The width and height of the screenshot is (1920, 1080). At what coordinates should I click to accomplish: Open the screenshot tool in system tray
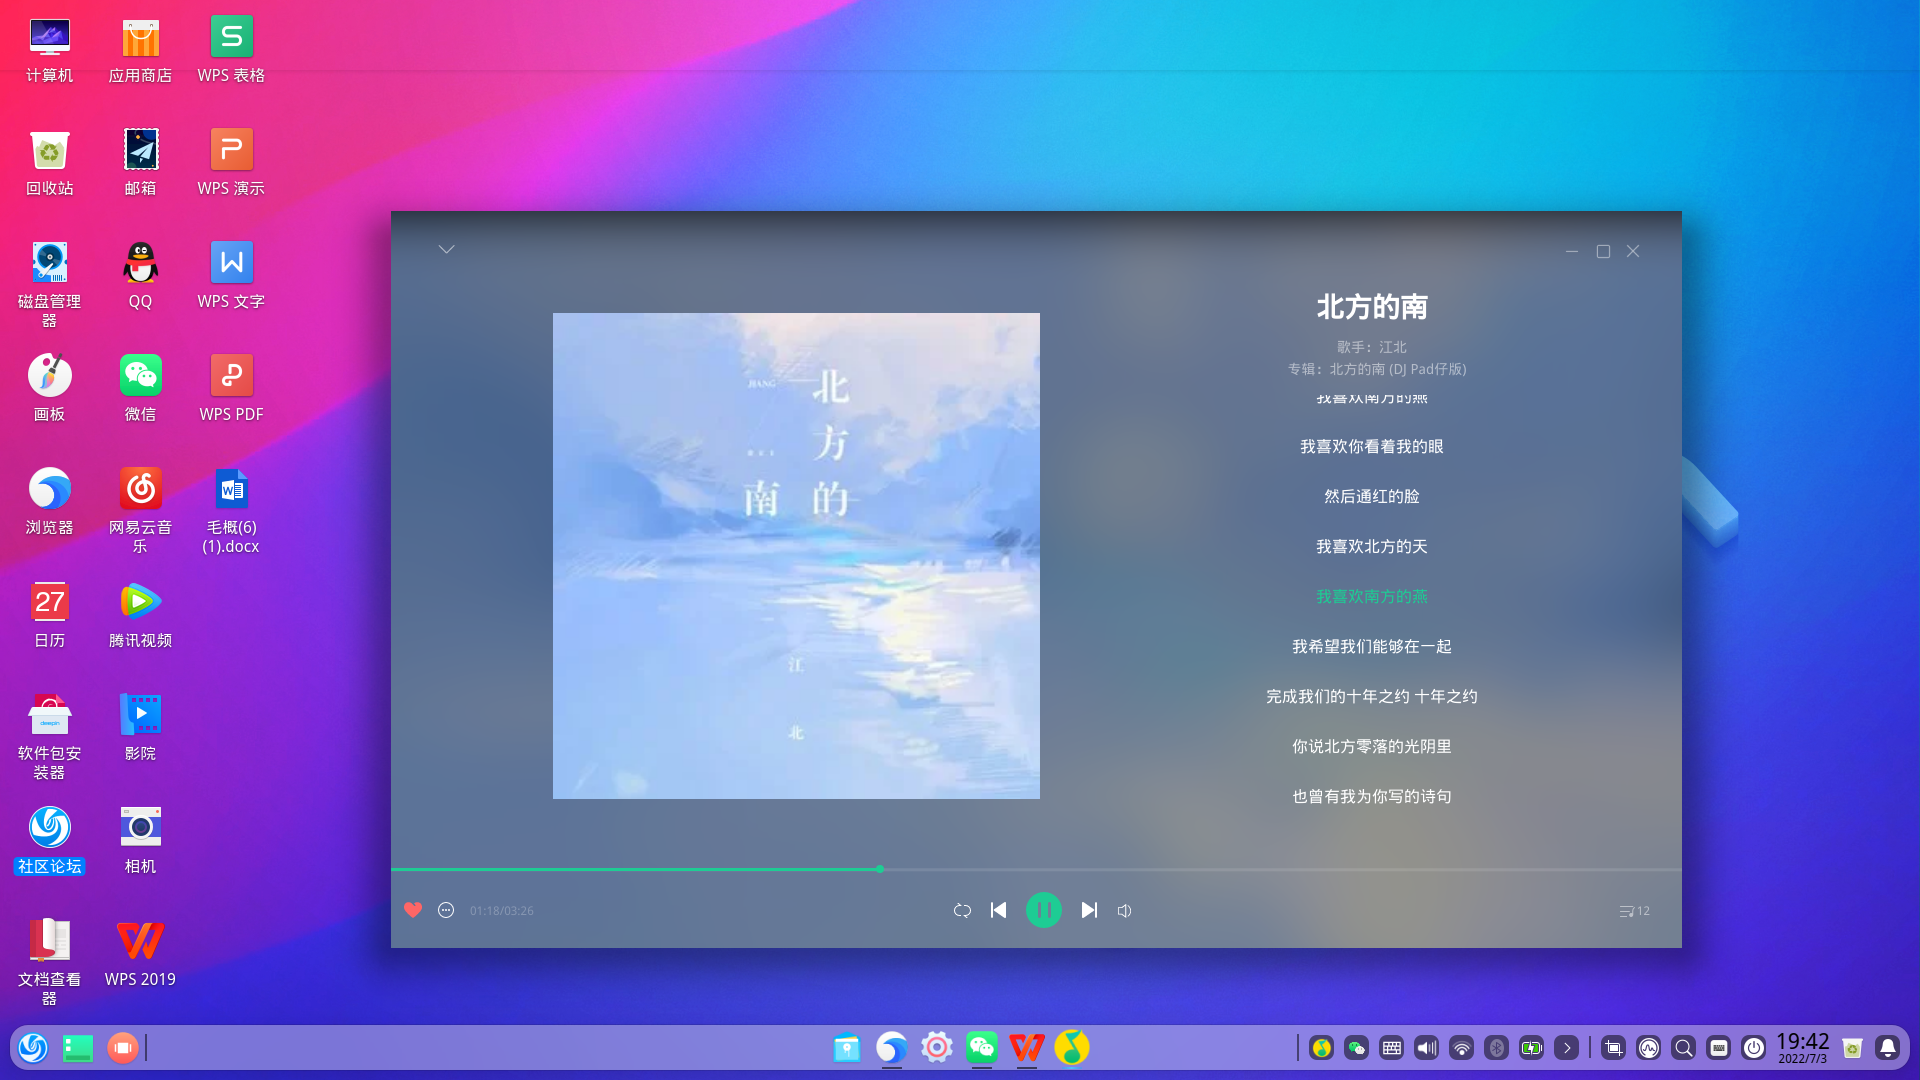point(1612,1048)
